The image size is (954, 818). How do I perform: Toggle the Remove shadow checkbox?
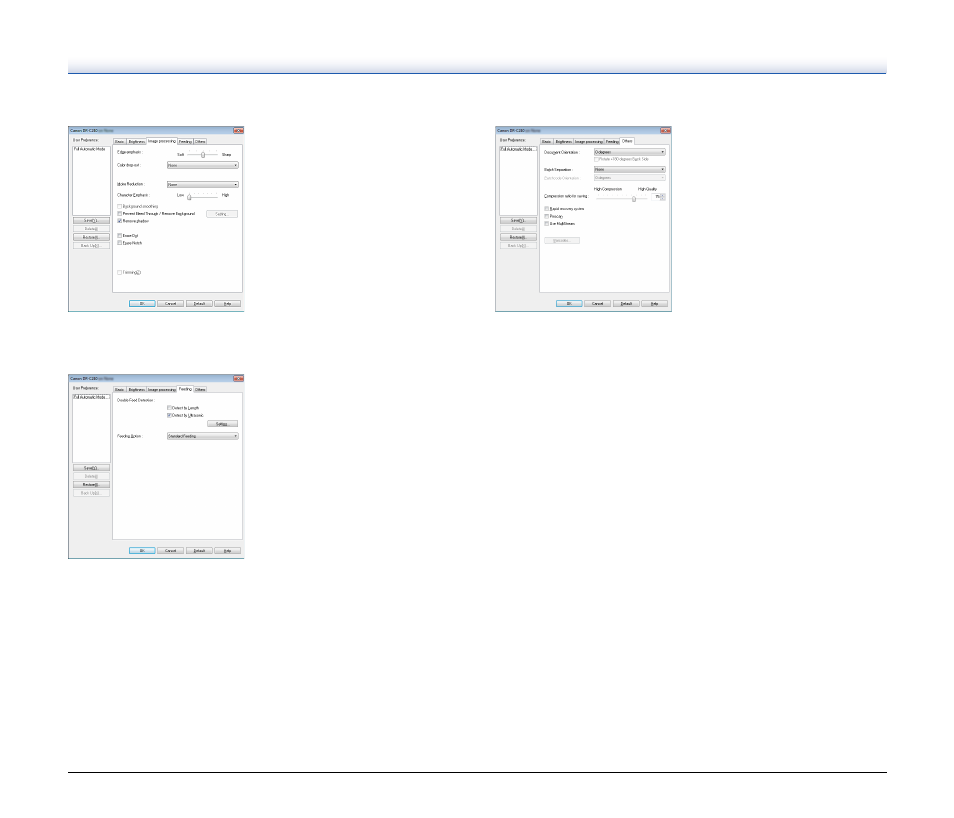[x=120, y=220]
